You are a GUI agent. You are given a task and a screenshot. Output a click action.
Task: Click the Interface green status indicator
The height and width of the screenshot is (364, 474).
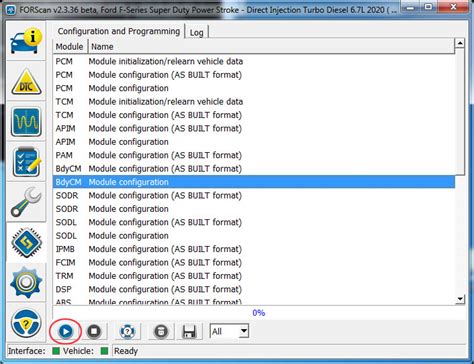tap(56, 351)
